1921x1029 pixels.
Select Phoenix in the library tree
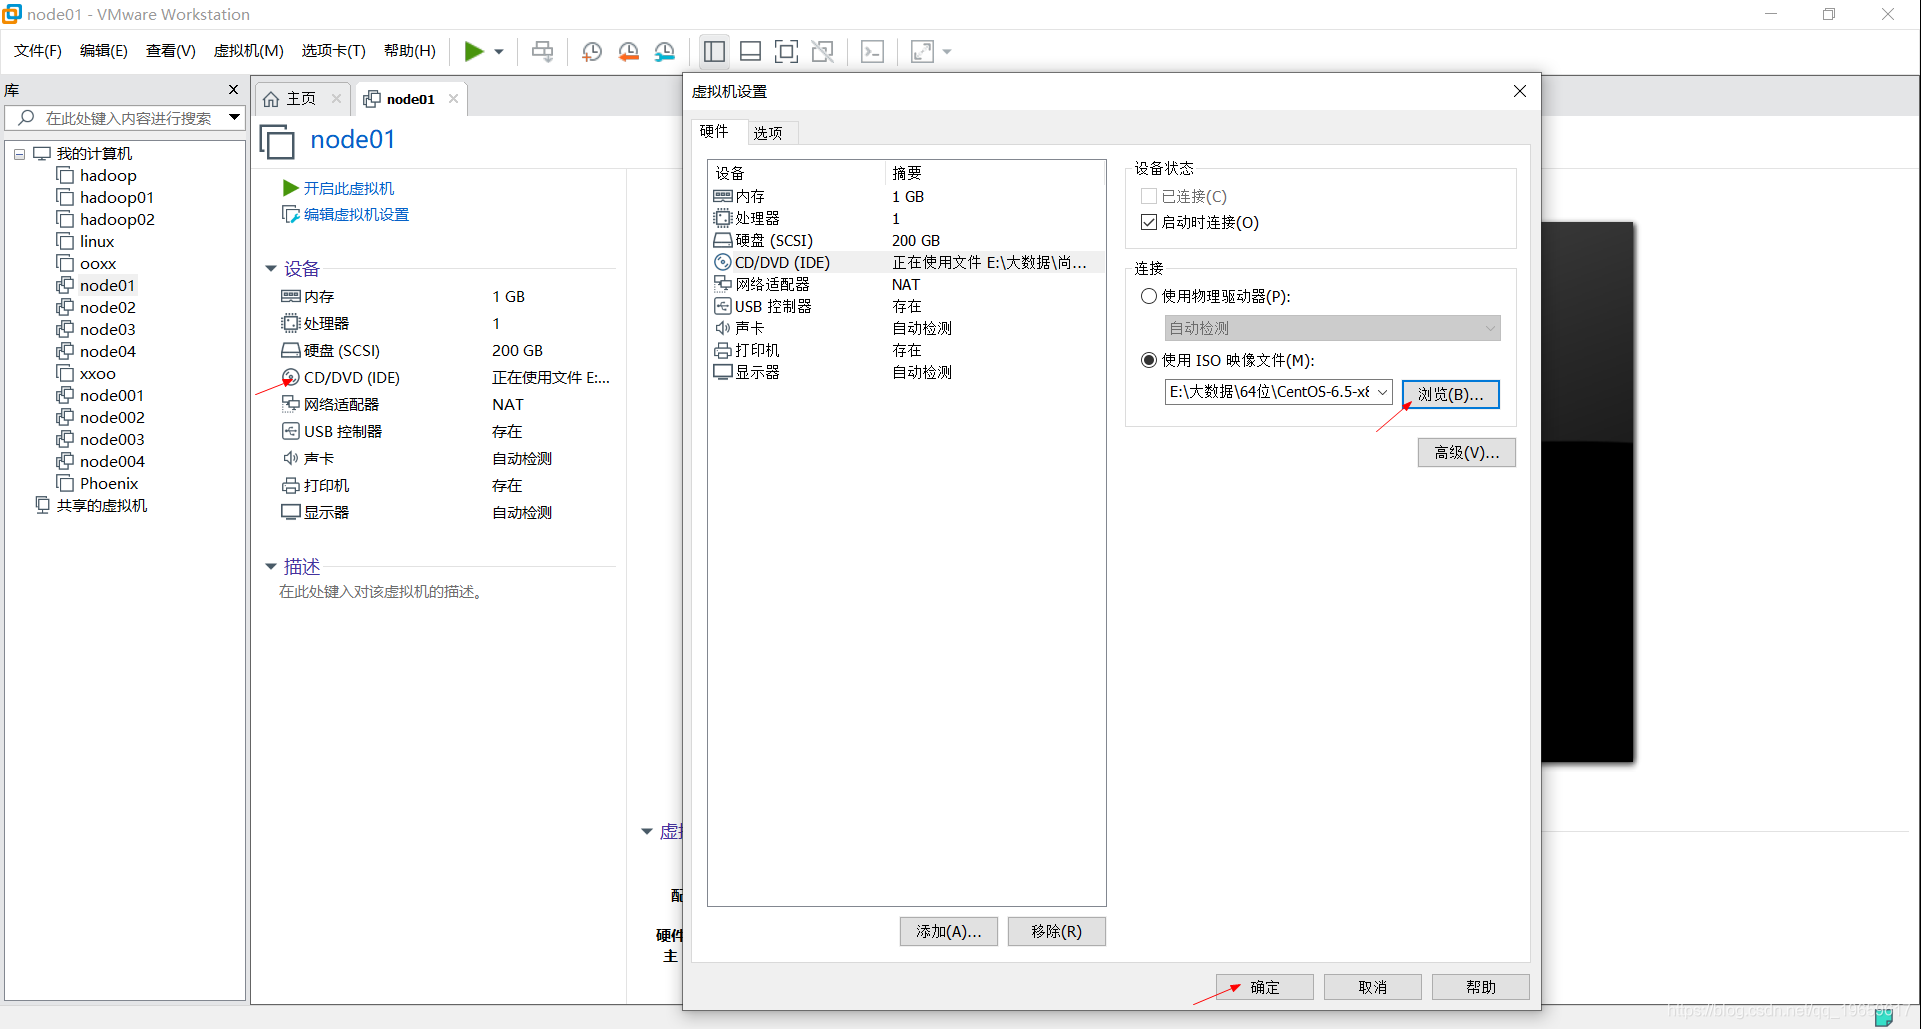click(109, 484)
